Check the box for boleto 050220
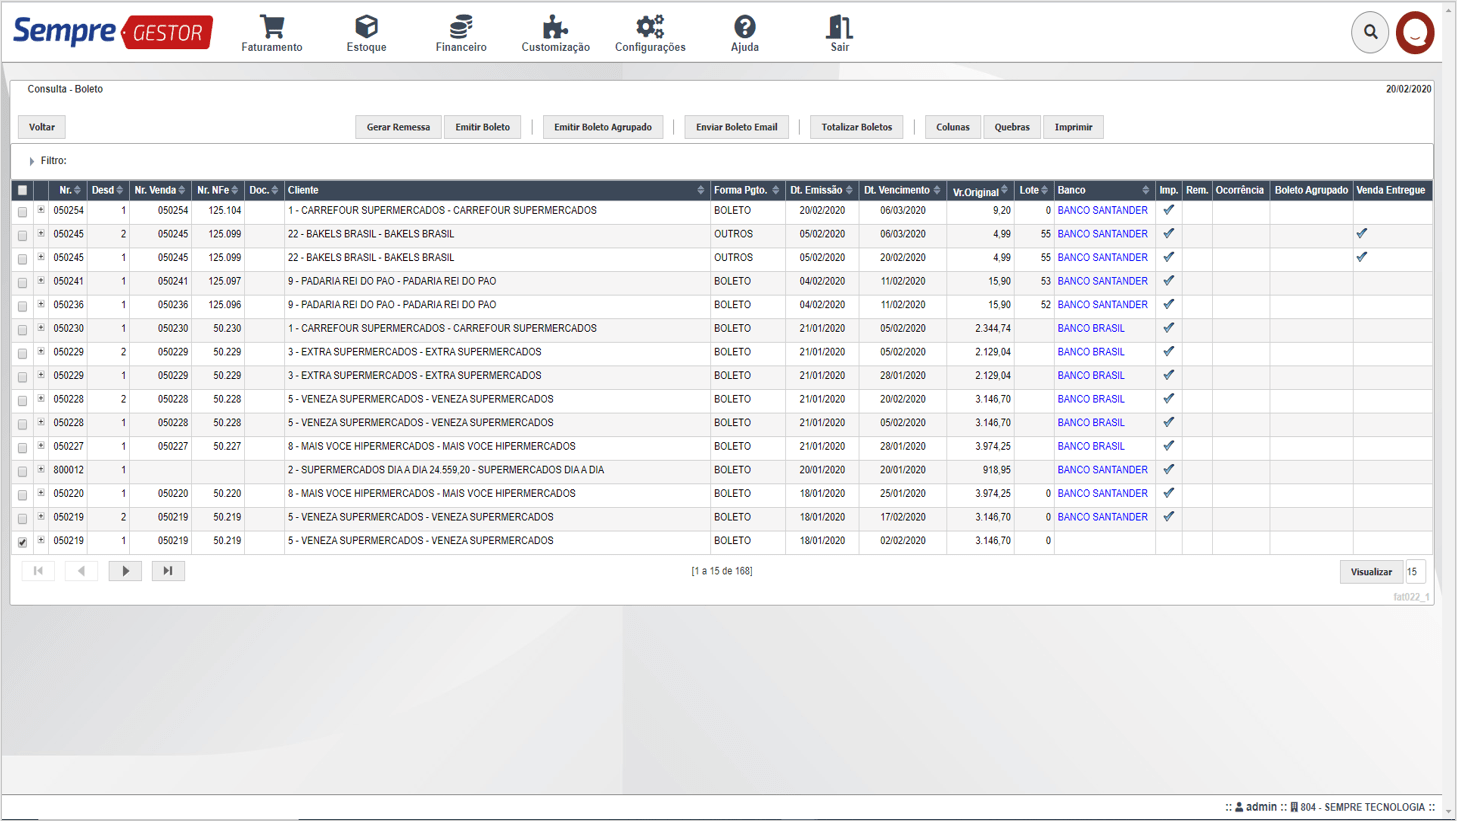1457x821 pixels. click(x=22, y=495)
